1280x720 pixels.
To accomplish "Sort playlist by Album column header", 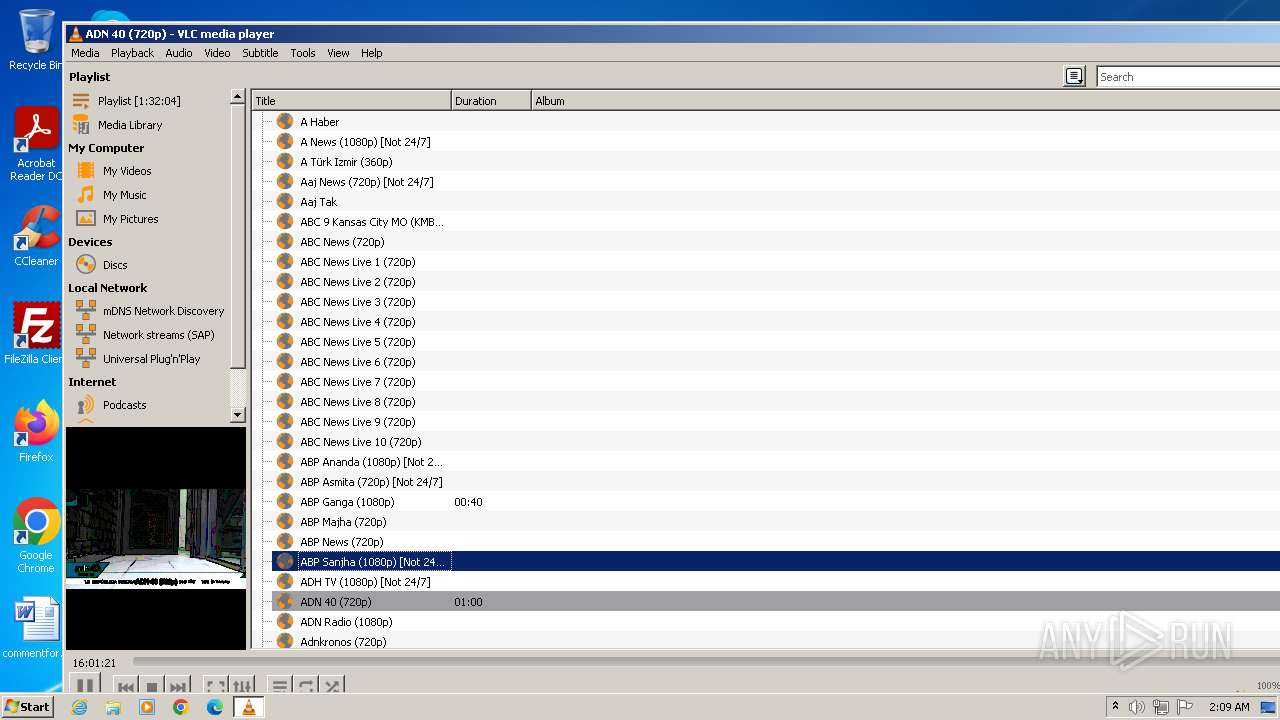I will tap(905, 101).
